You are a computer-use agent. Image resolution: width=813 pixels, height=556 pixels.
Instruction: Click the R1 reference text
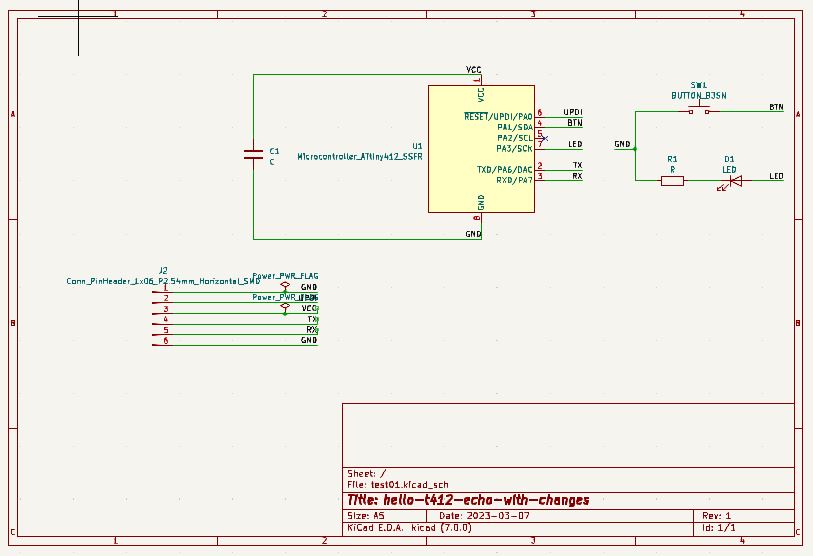click(672, 159)
